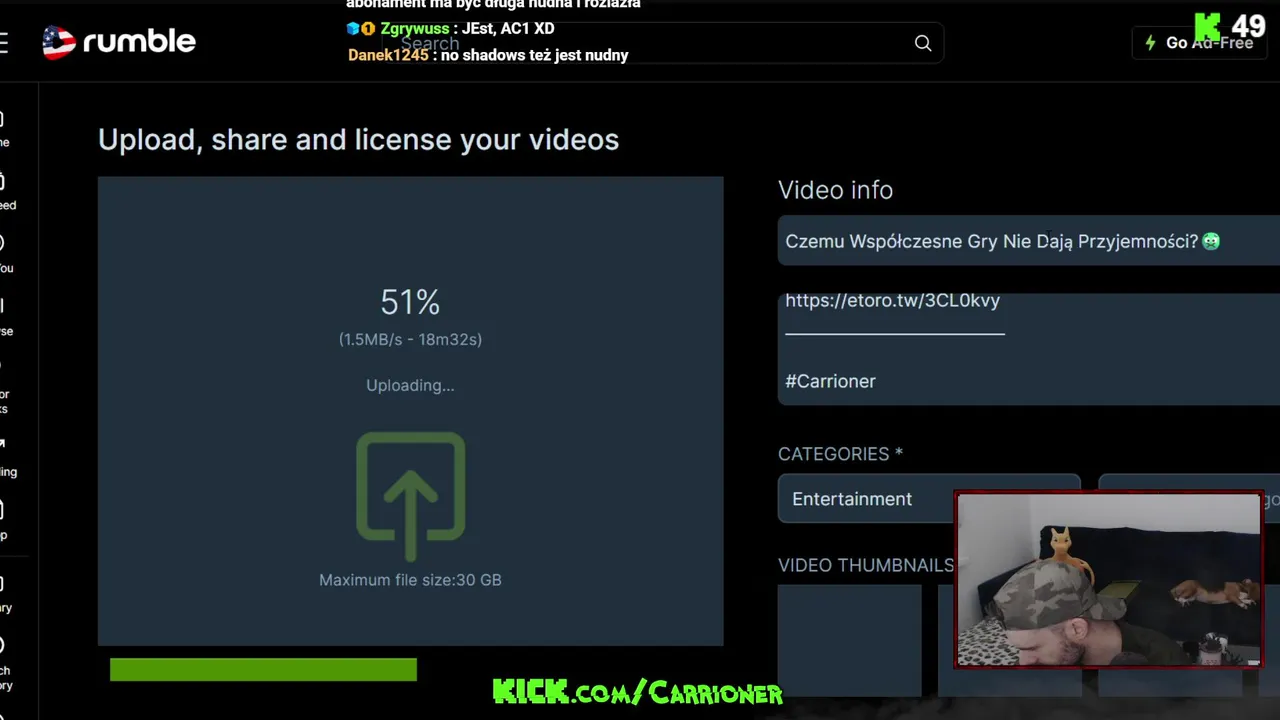Click the 'Uploading...' status text

click(410, 385)
